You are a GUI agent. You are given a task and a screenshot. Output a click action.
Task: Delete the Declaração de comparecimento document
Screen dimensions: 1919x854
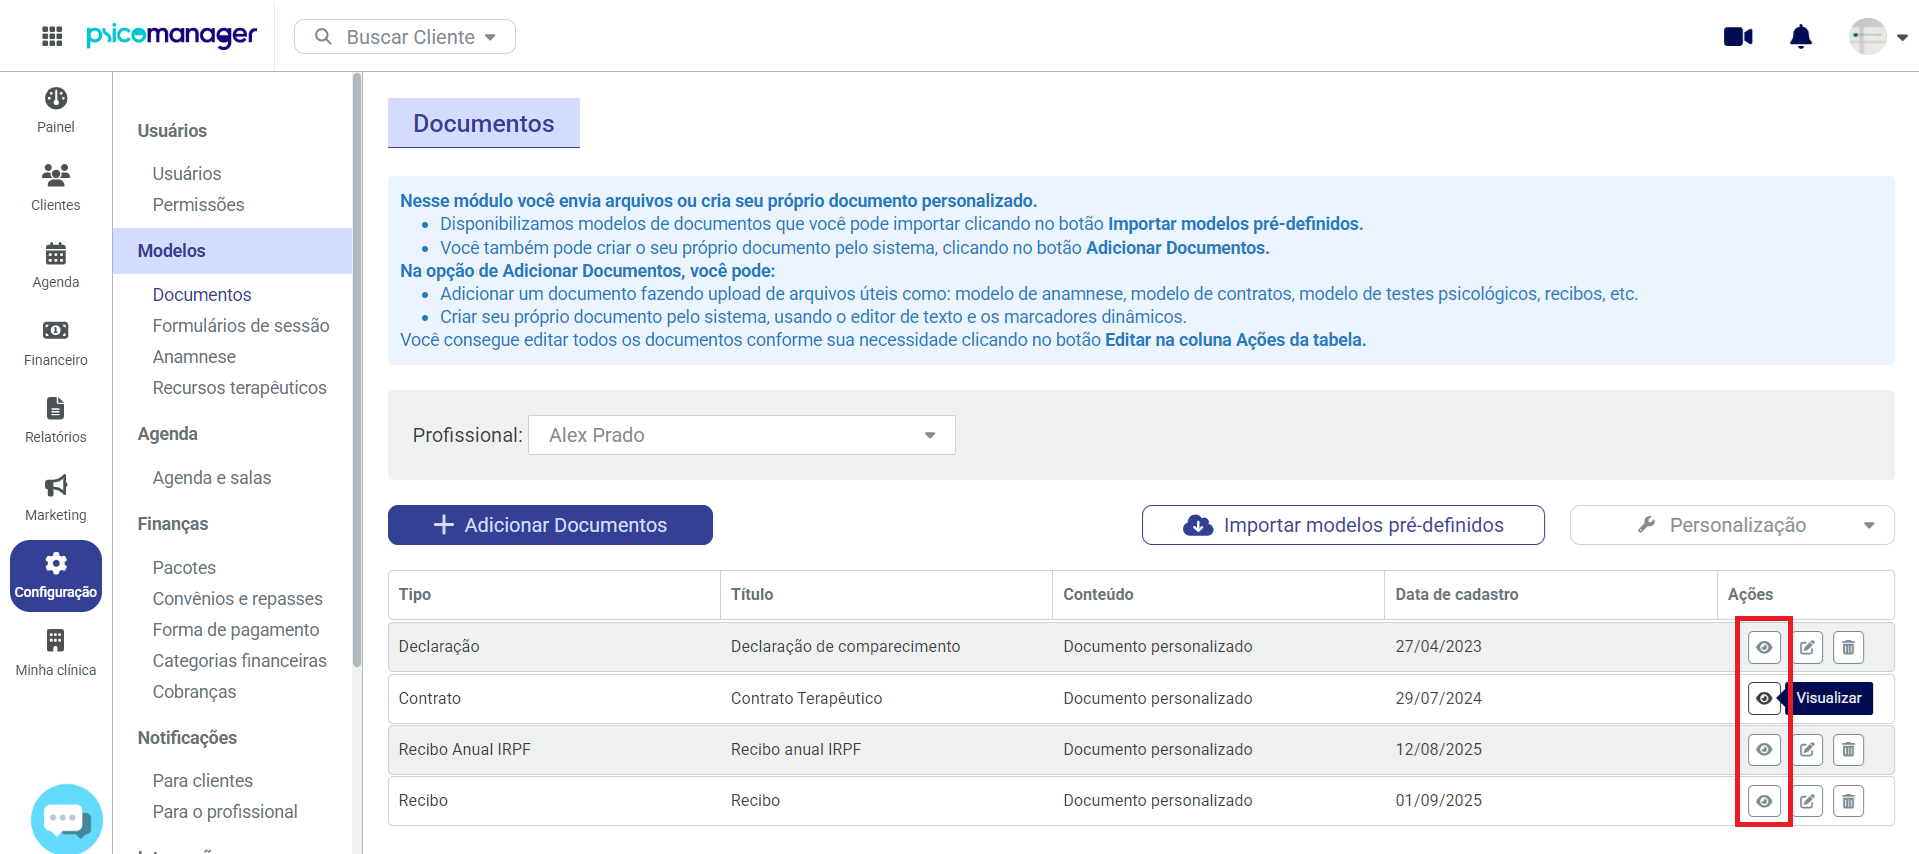(x=1848, y=647)
